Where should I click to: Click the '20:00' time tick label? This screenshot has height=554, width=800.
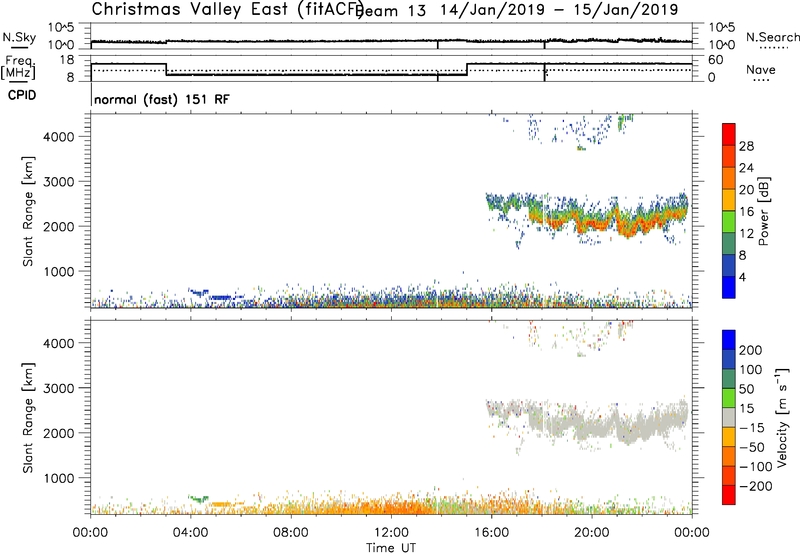(591, 533)
